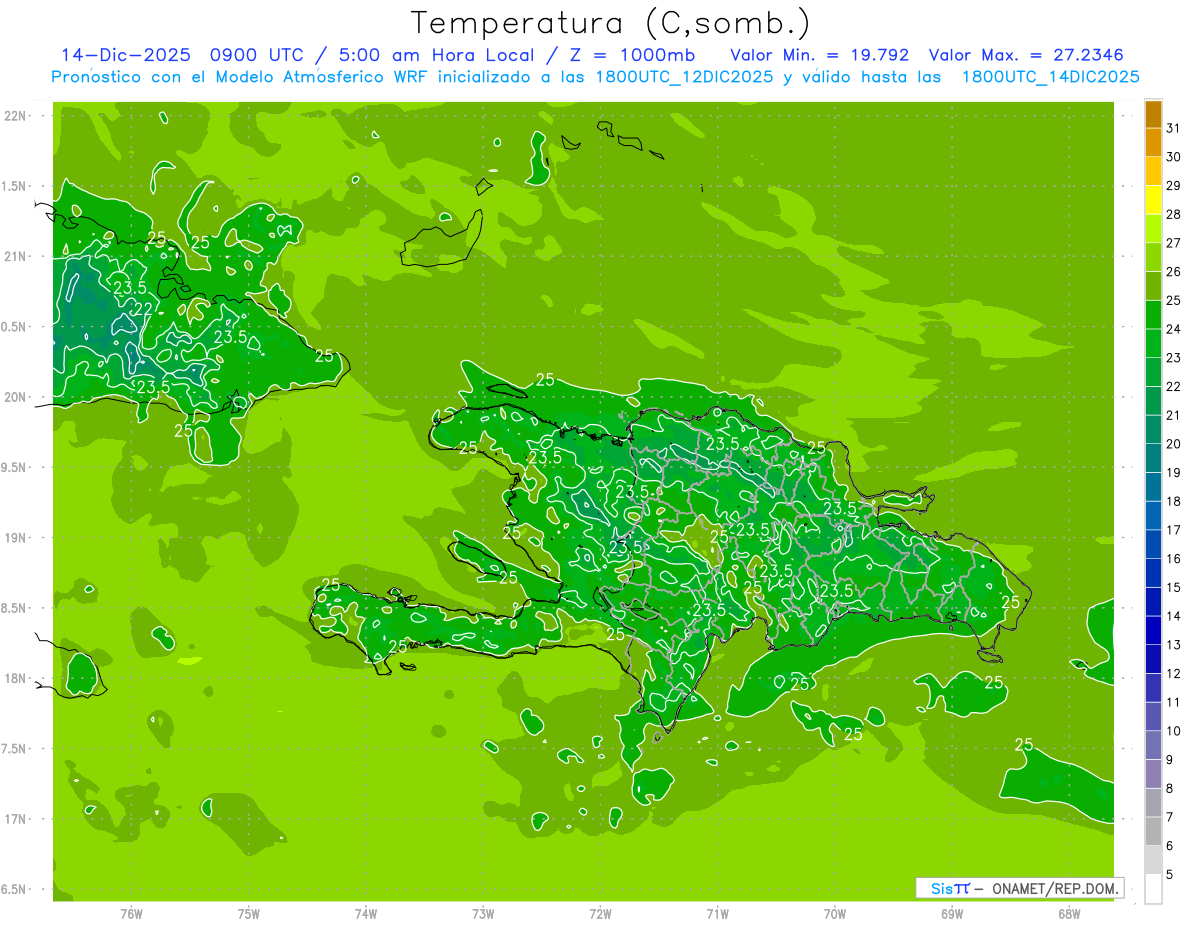The height and width of the screenshot is (927, 1200).
Task: Select the dark orange colorbar segment above 31
Action: pyautogui.click(x=1153, y=114)
